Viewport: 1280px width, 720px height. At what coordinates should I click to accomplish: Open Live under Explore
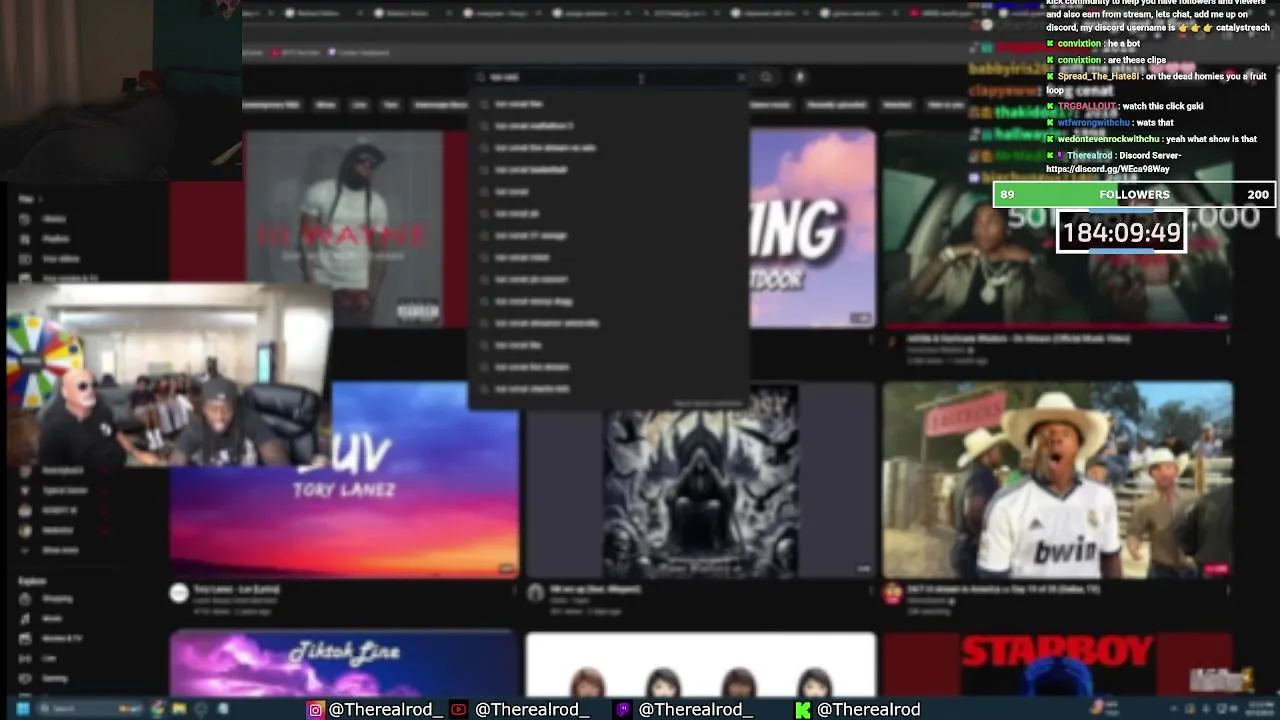(x=49, y=659)
